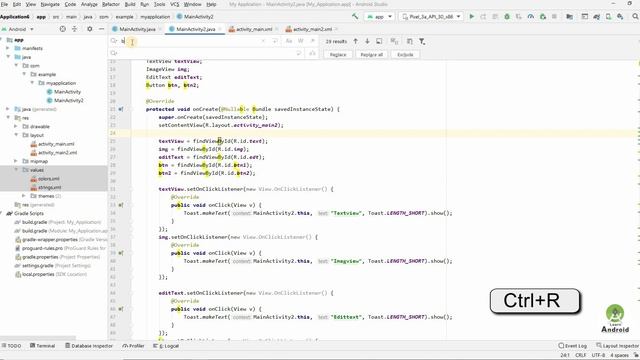Switch to activity_main2.xml tab

tap(312, 29)
